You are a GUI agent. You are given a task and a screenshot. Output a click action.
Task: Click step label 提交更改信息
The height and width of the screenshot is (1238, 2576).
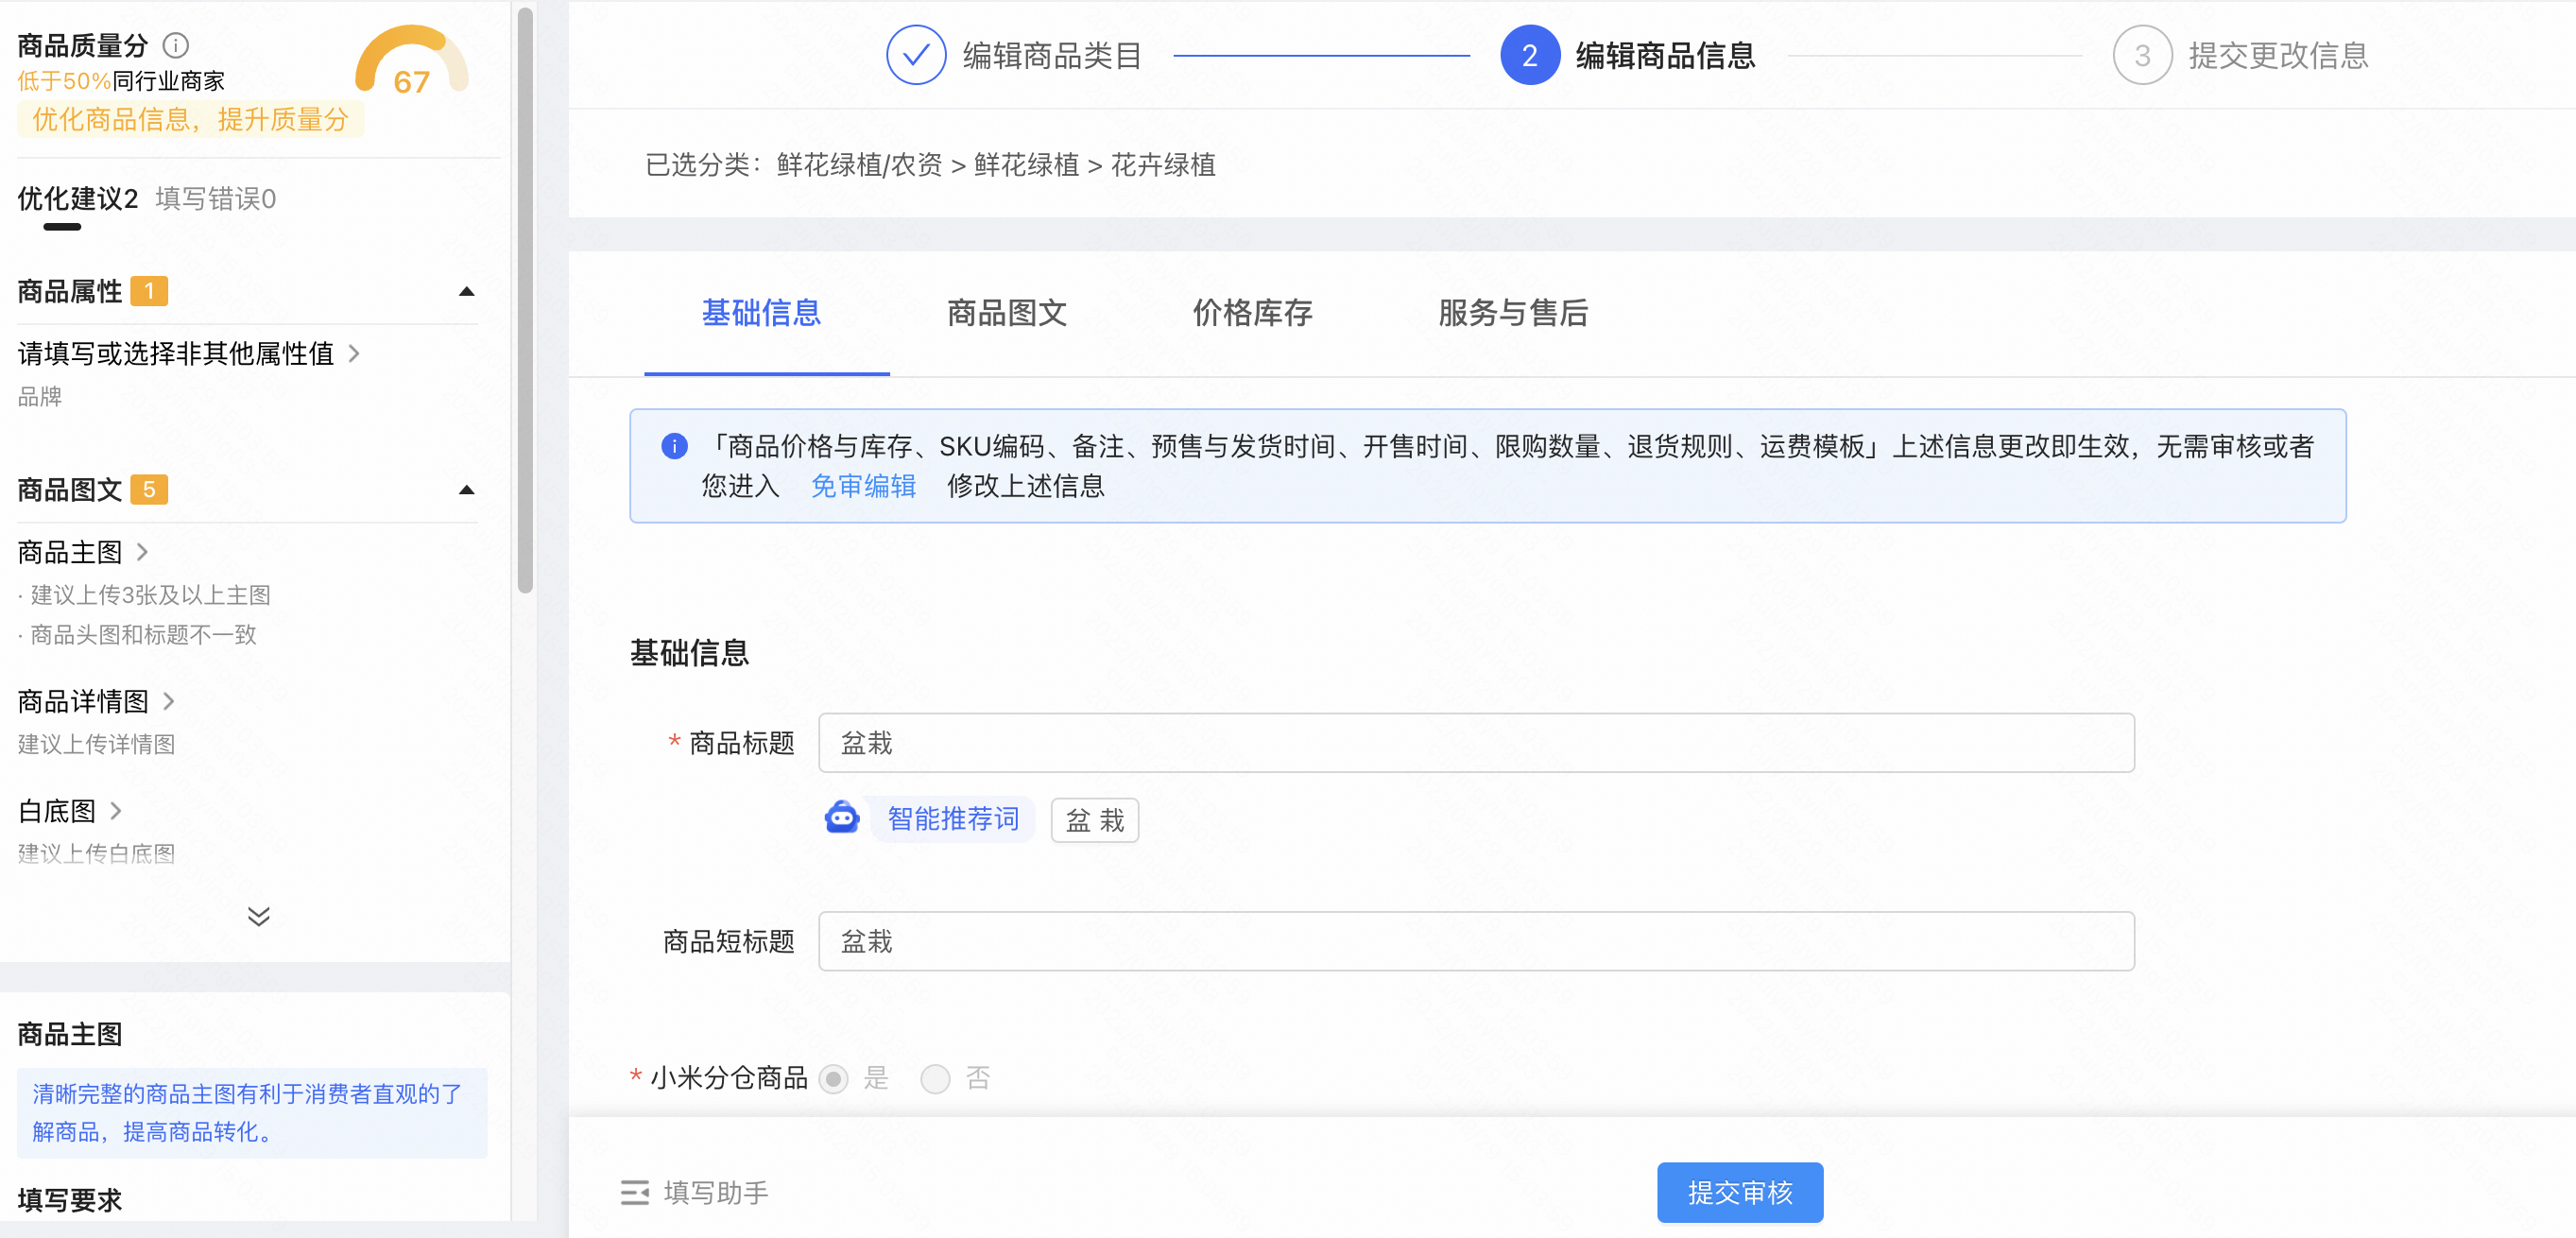[x=2278, y=56]
